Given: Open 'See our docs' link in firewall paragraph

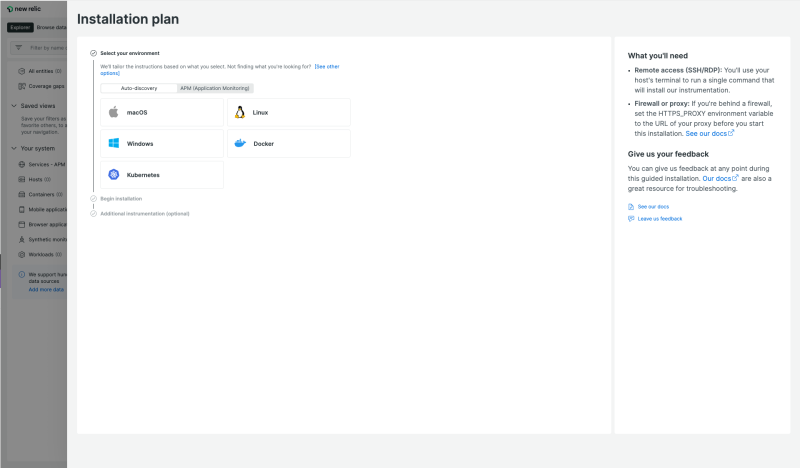Looking at the screenshot, I should 706,134.
